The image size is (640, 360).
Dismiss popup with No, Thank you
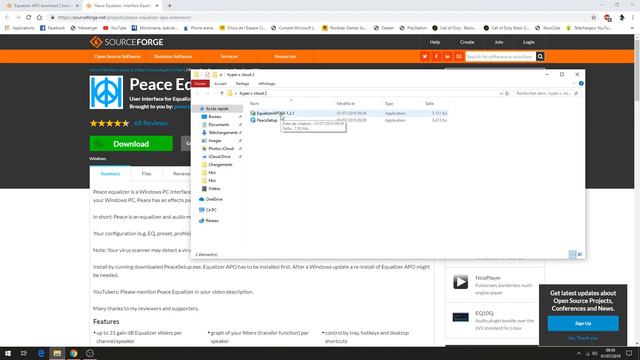583,338
